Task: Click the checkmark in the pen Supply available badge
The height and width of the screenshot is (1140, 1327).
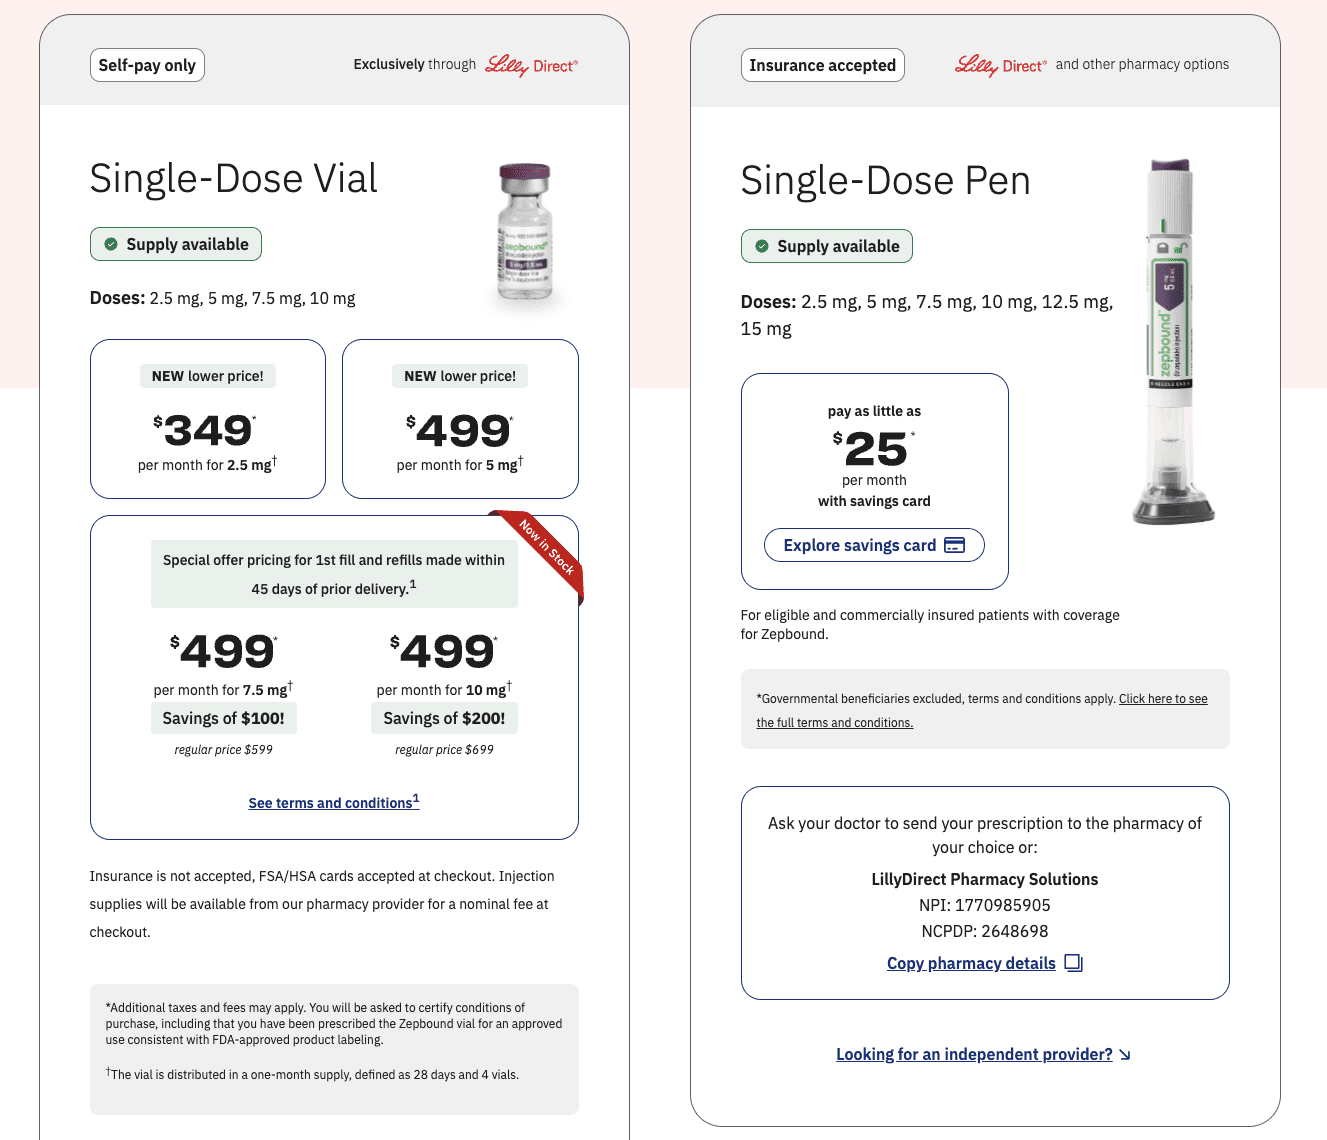Action: tap(760, 245)
